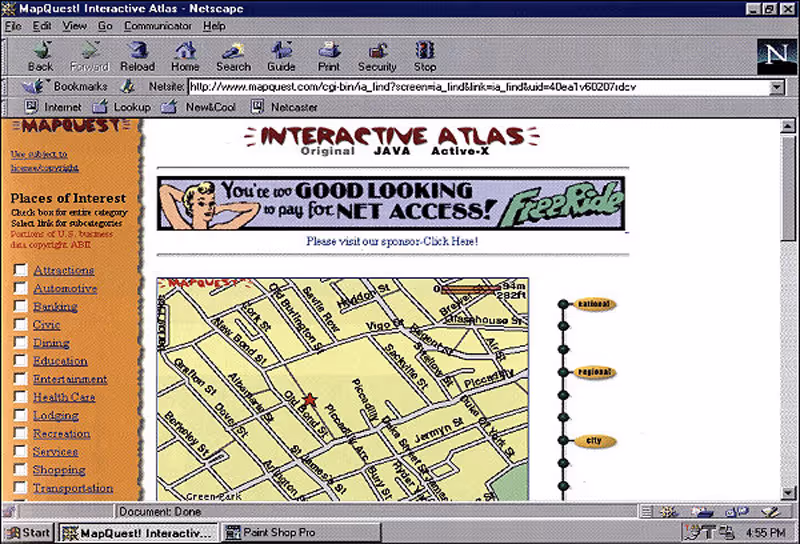Screen dimensions: 800x544
Task: Open the Attractions subcategory link
Action: coord(64,270)
